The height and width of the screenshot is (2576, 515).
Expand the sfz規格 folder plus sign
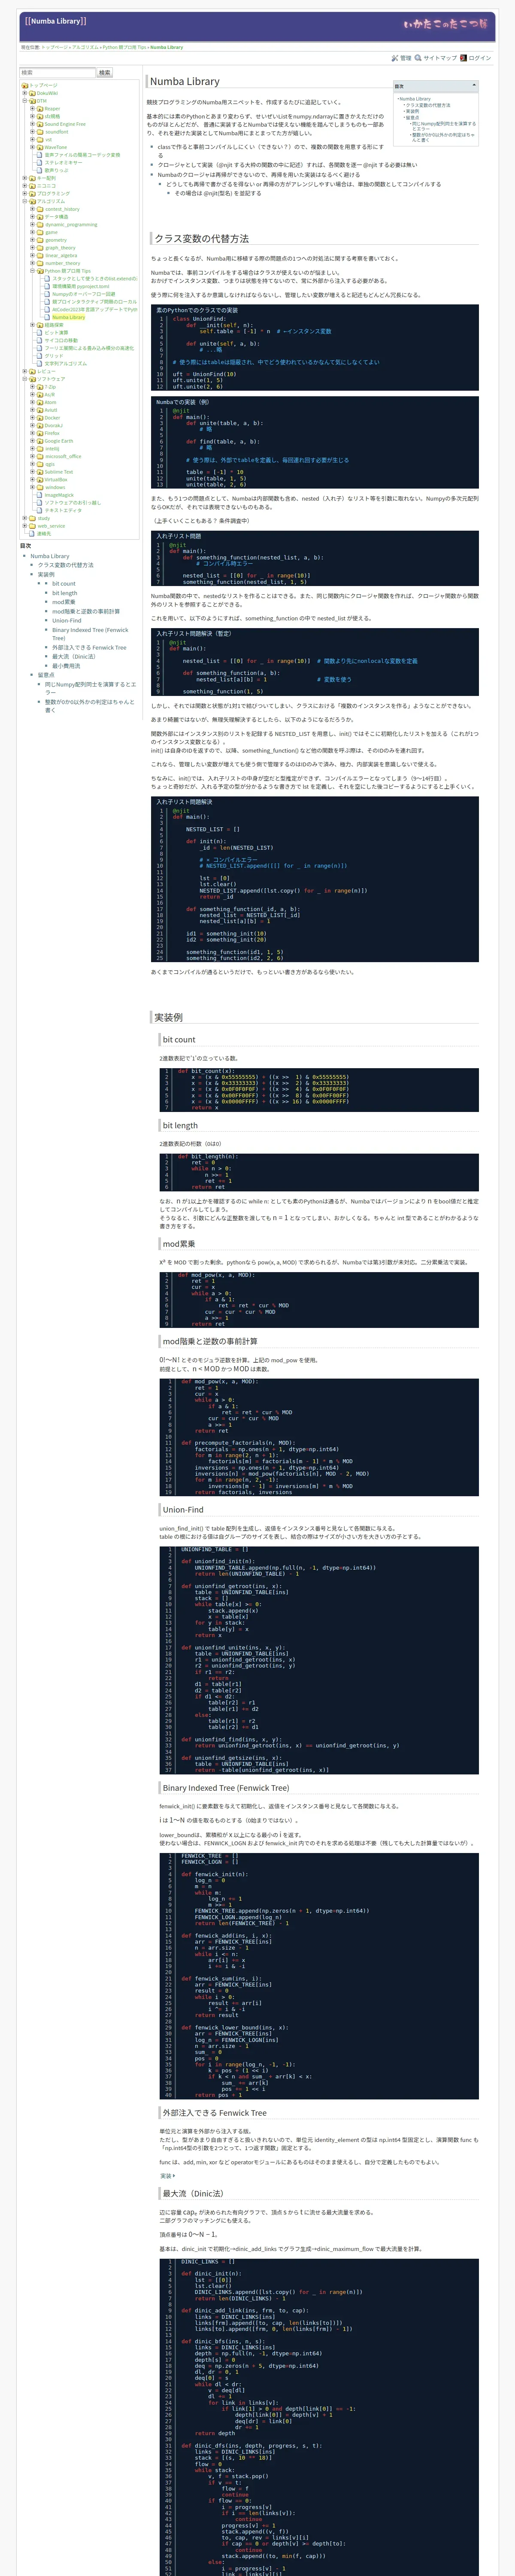click(33, 116)
